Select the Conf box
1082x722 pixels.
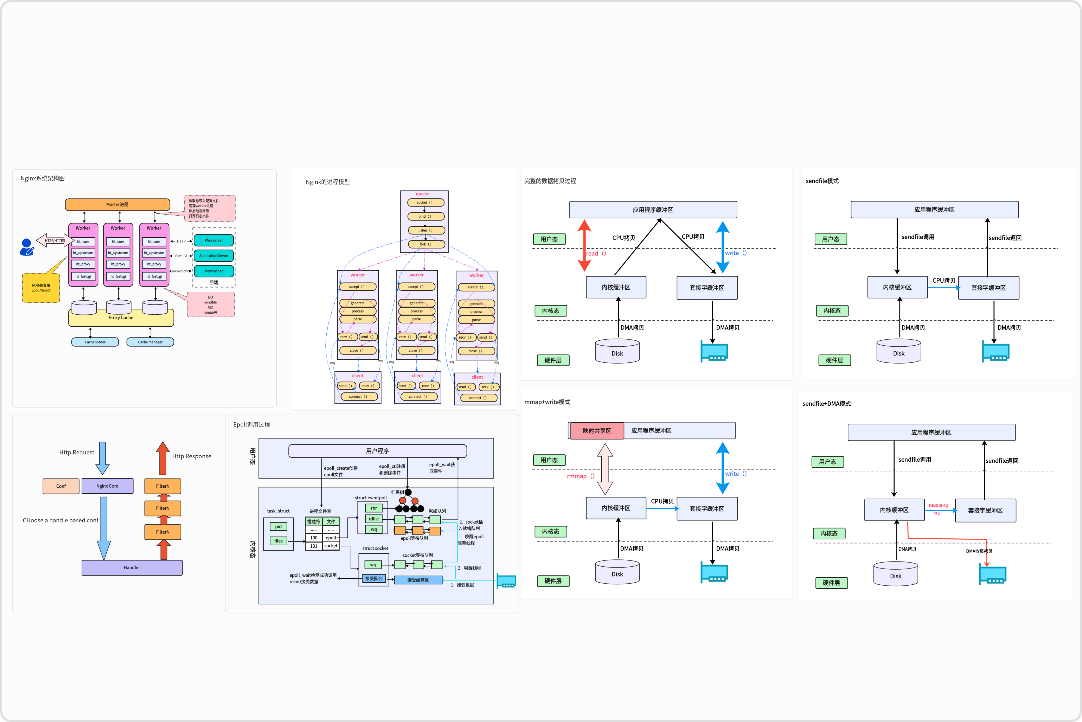[x=61, y=486]
